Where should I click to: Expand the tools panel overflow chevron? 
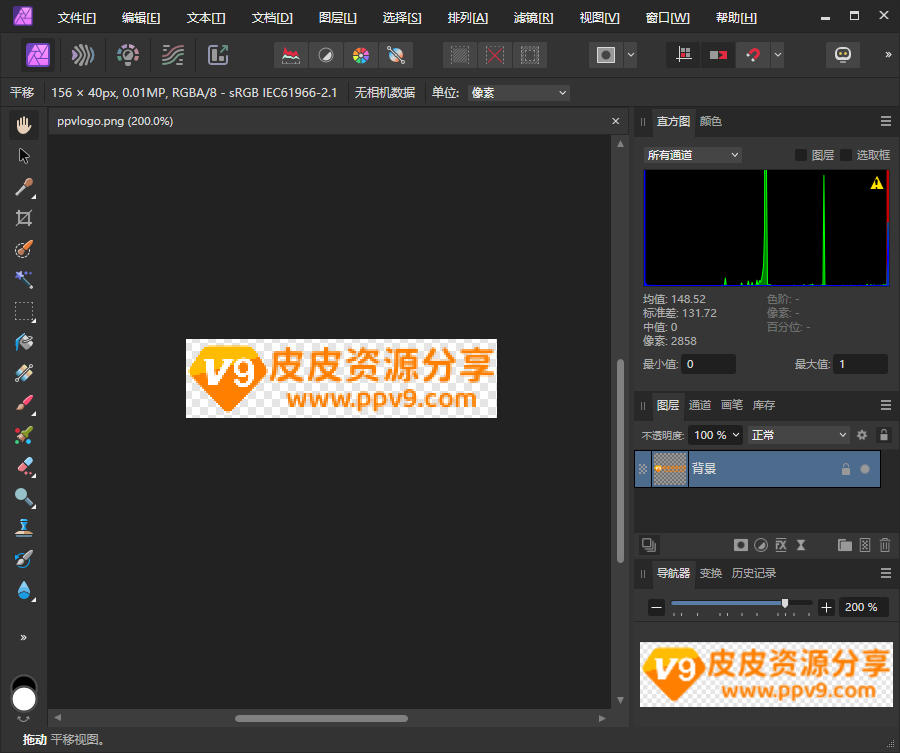coord(24,637)
